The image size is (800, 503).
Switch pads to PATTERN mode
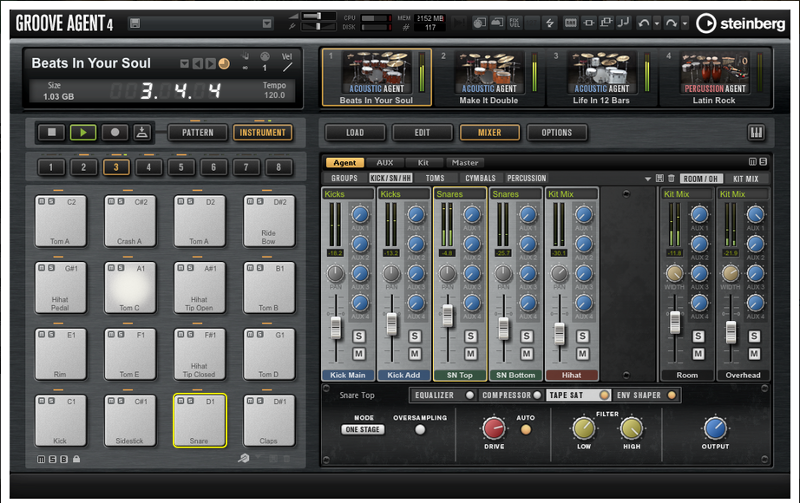(197, 133)
